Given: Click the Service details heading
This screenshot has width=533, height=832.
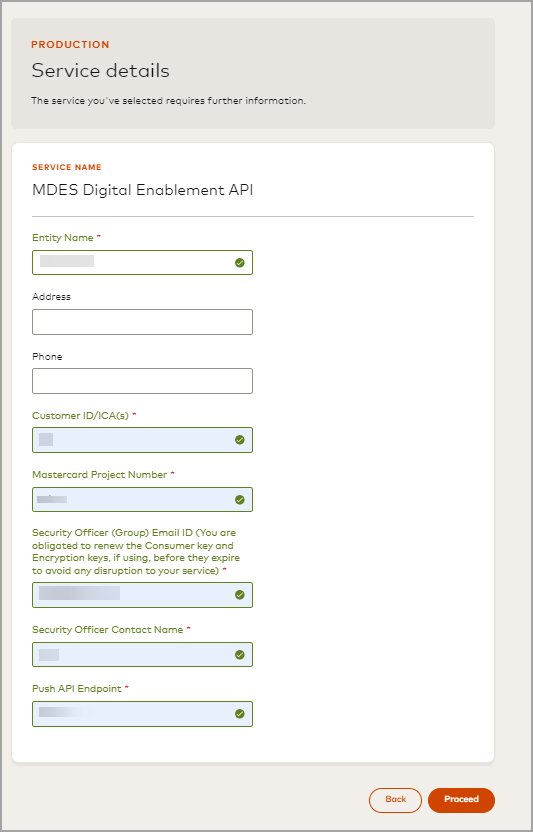Looking at the screenshot, I should click(100, 71).
